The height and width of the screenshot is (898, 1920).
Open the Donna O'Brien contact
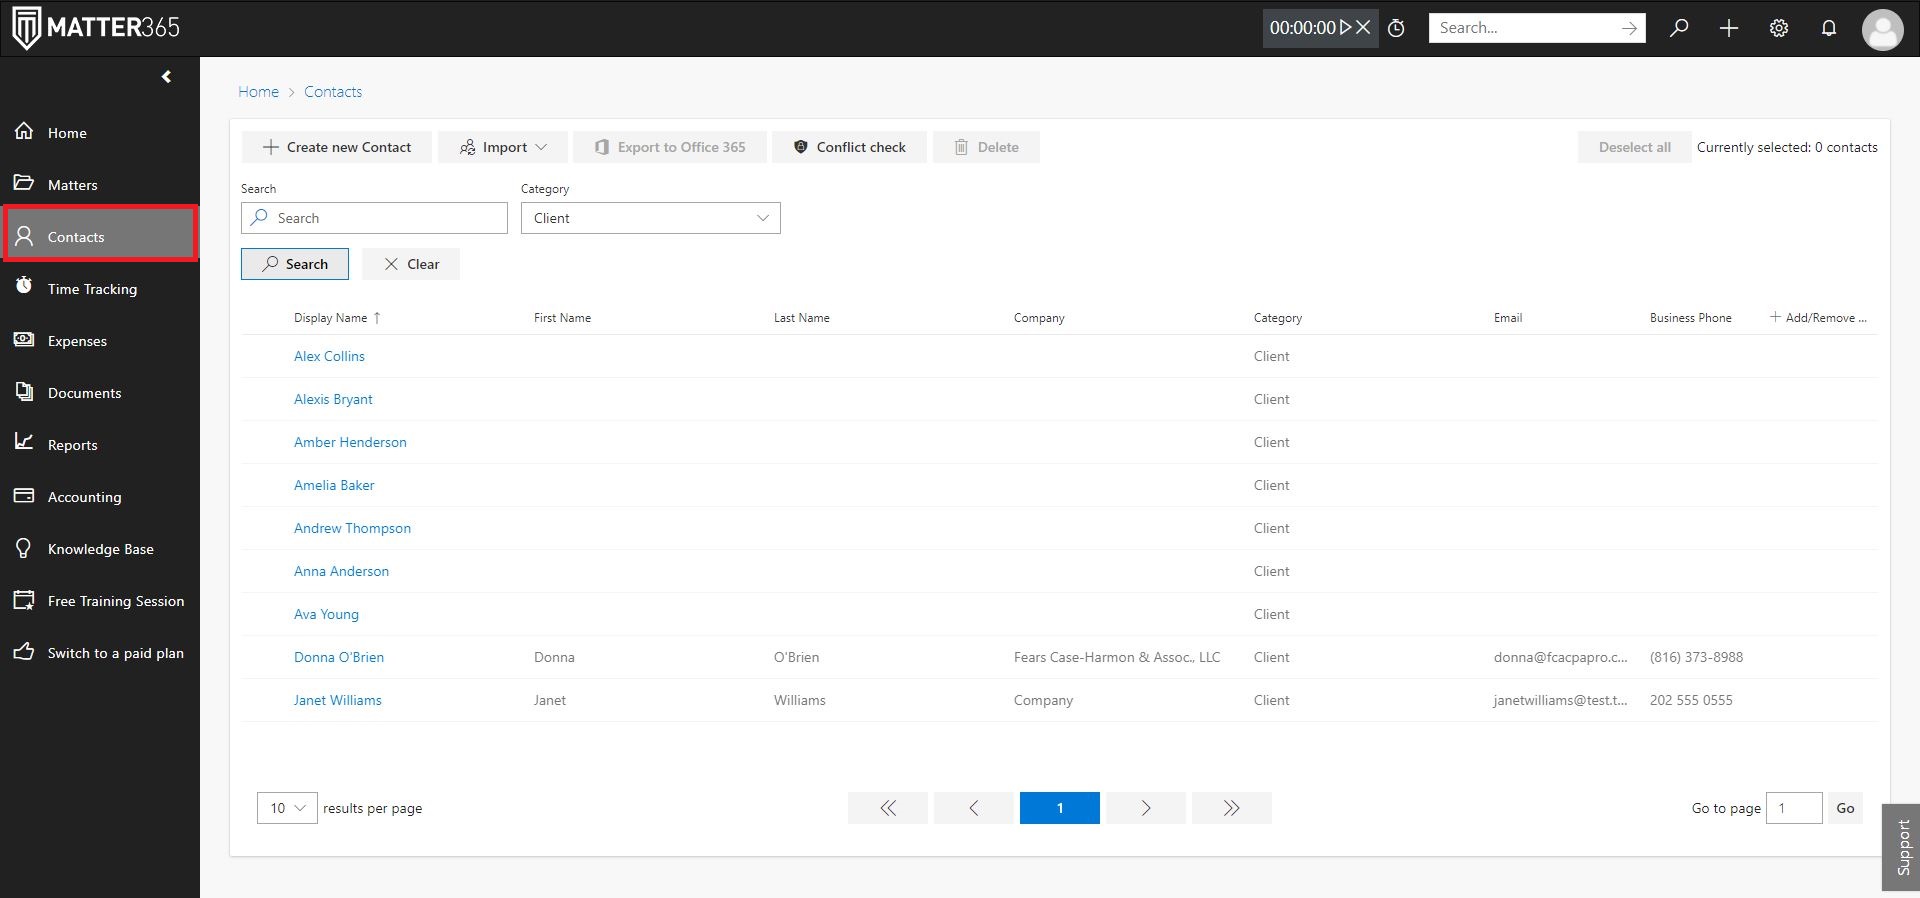coord(339,657)
